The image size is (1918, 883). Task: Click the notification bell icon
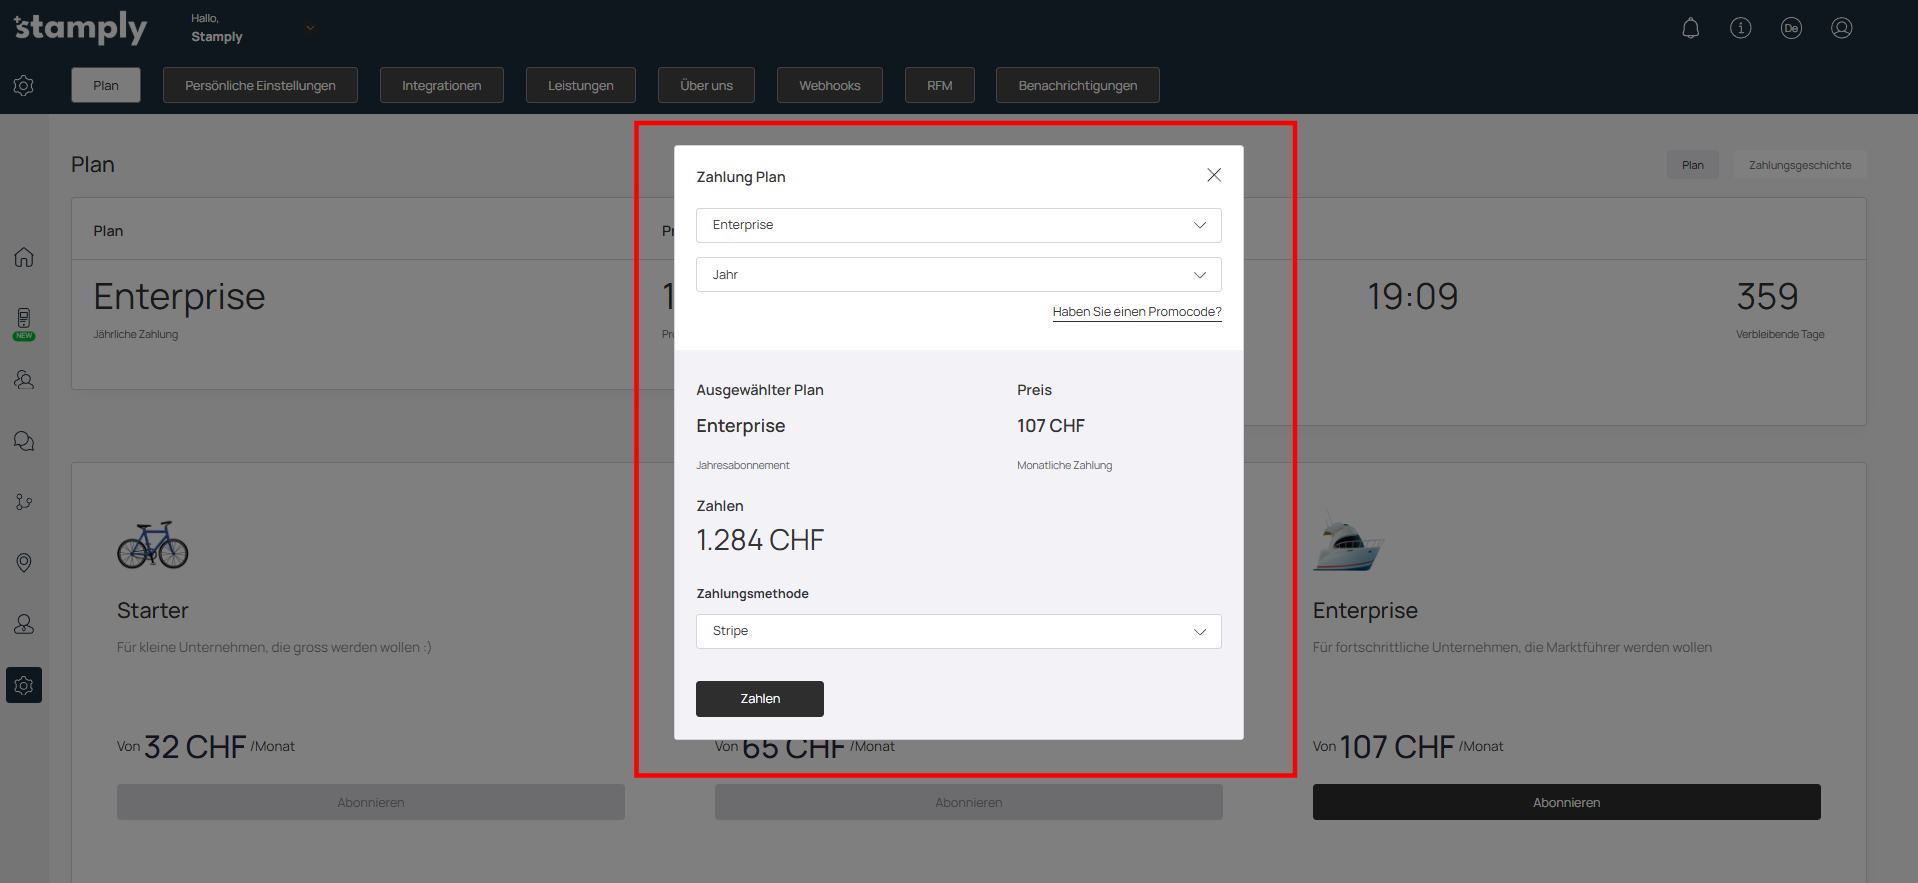tap(1690, 28)
